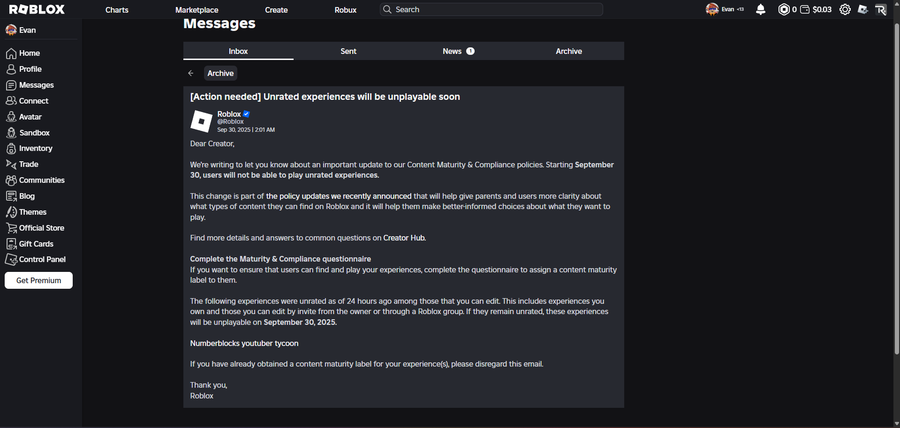Viewport: 900px width, 428px height.
Task: Click the Roblox Studio icon in header
Action: [863, 10]
